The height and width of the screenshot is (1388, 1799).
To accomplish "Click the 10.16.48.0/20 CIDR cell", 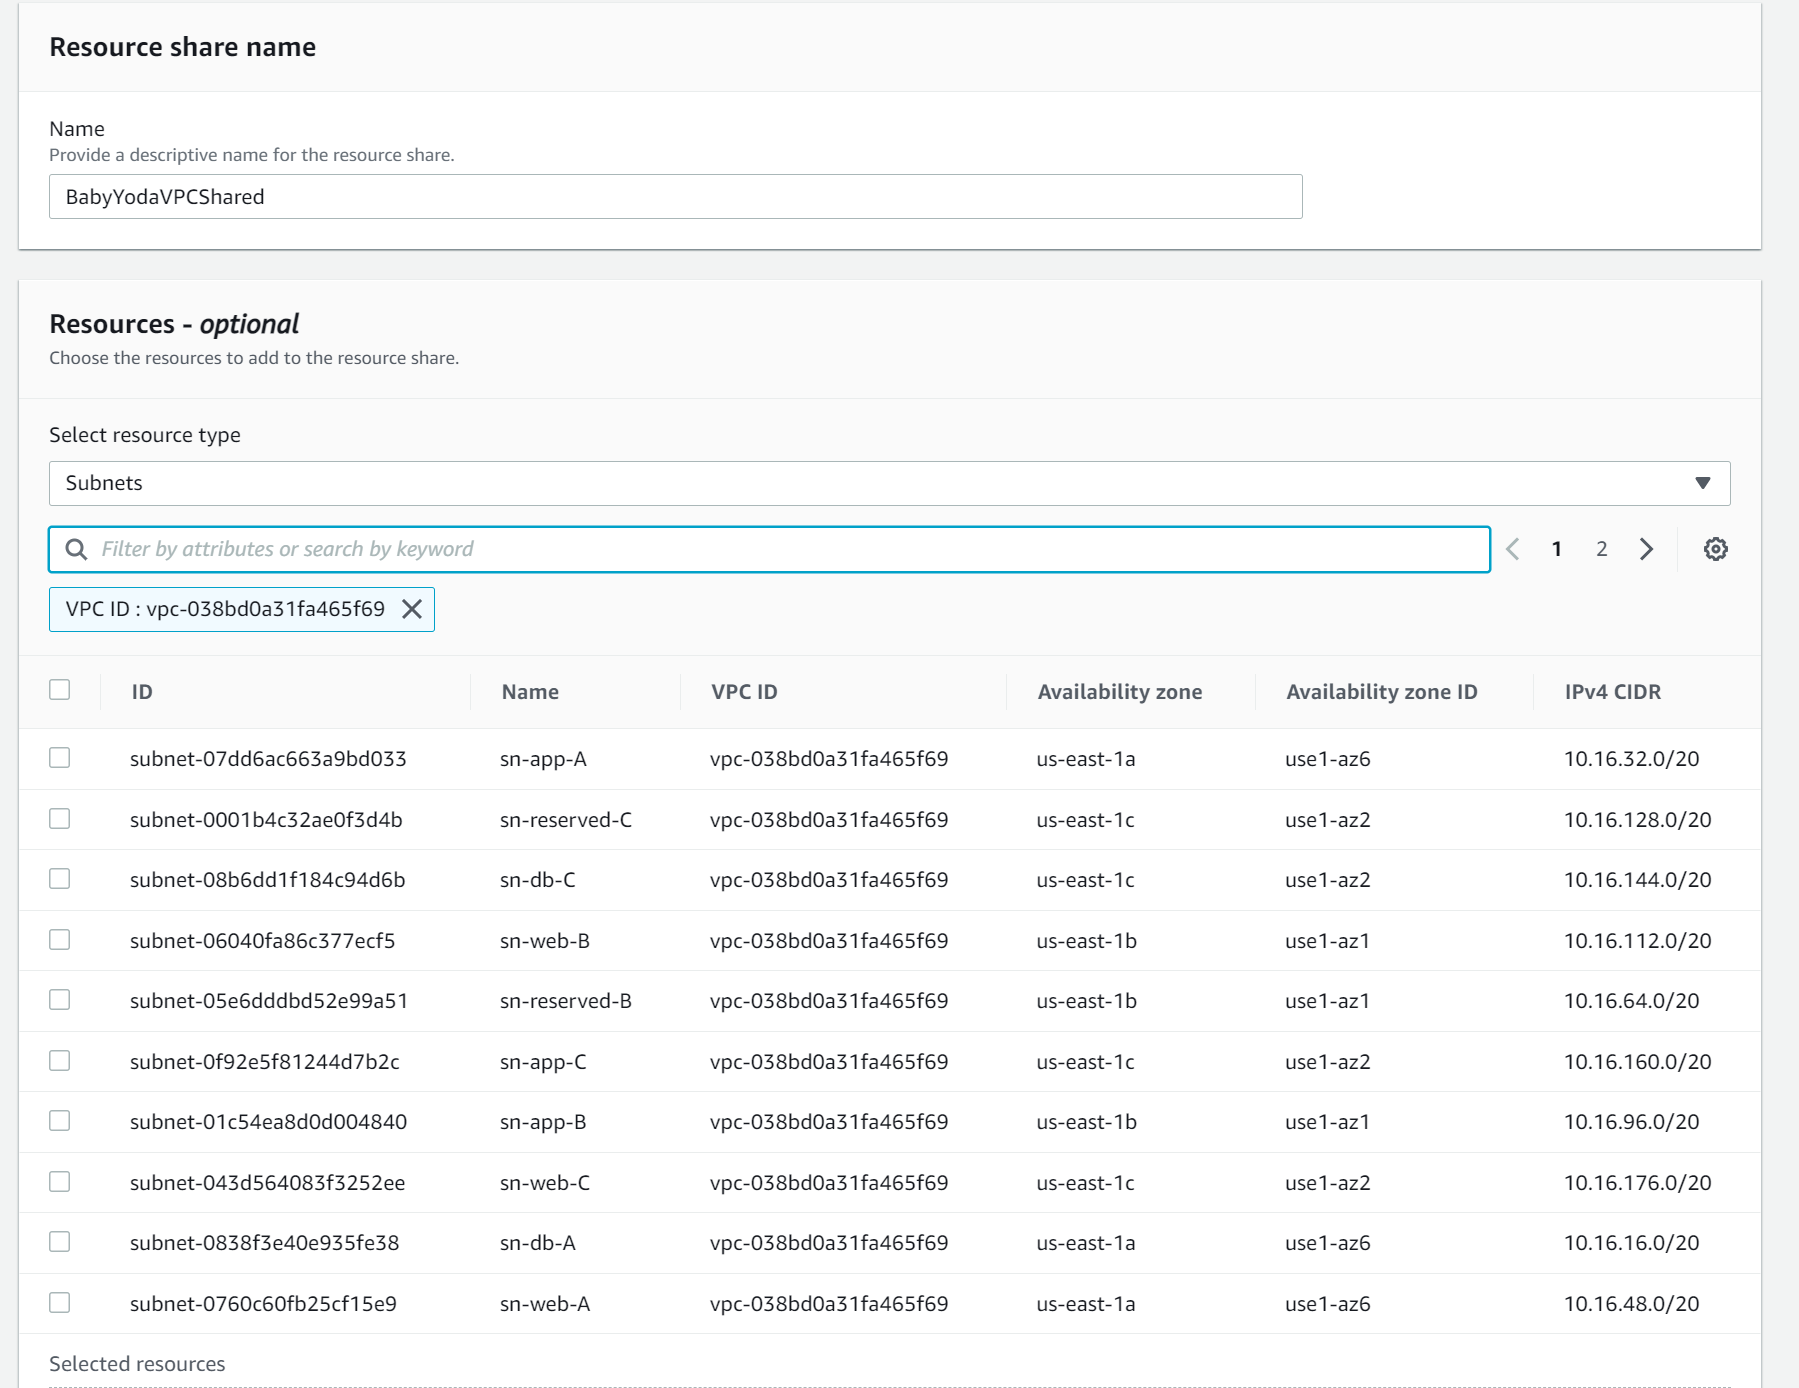I will click(x=1631, y=1304).
